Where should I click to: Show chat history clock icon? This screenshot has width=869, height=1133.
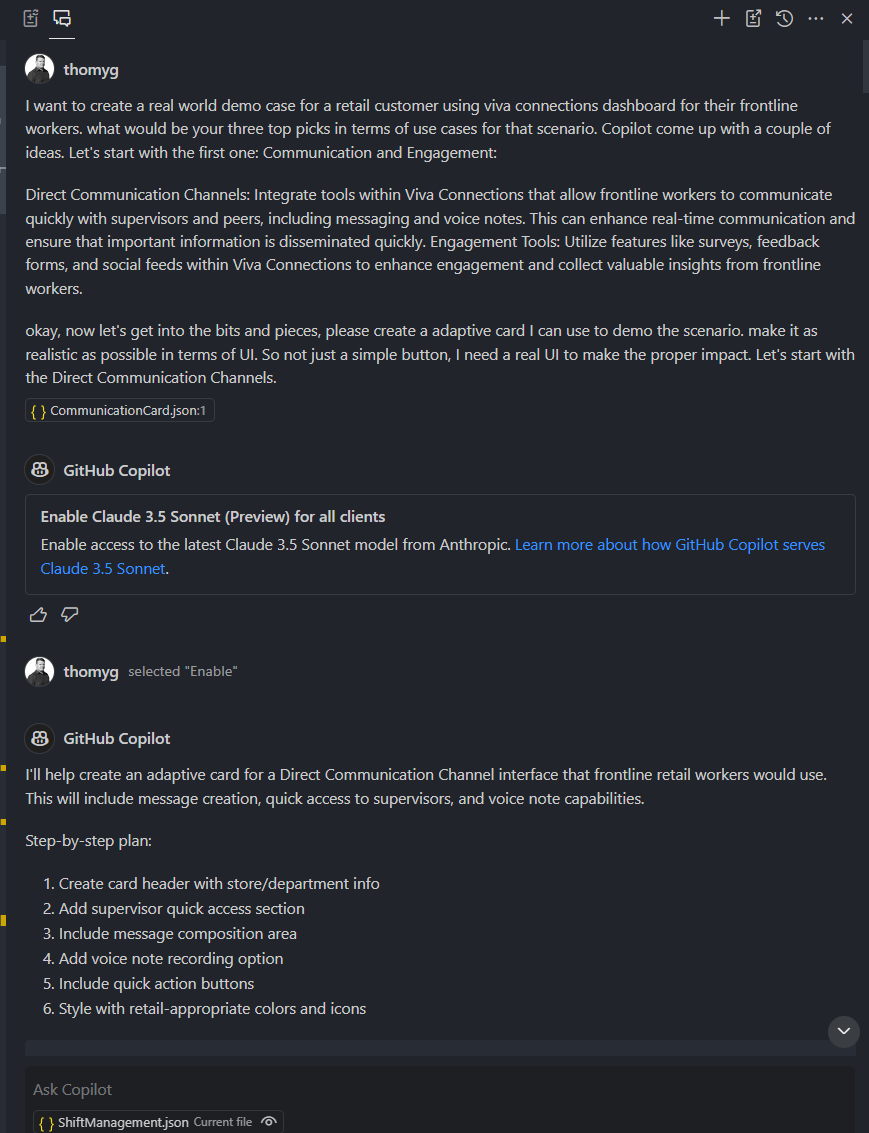coord(784,18)
